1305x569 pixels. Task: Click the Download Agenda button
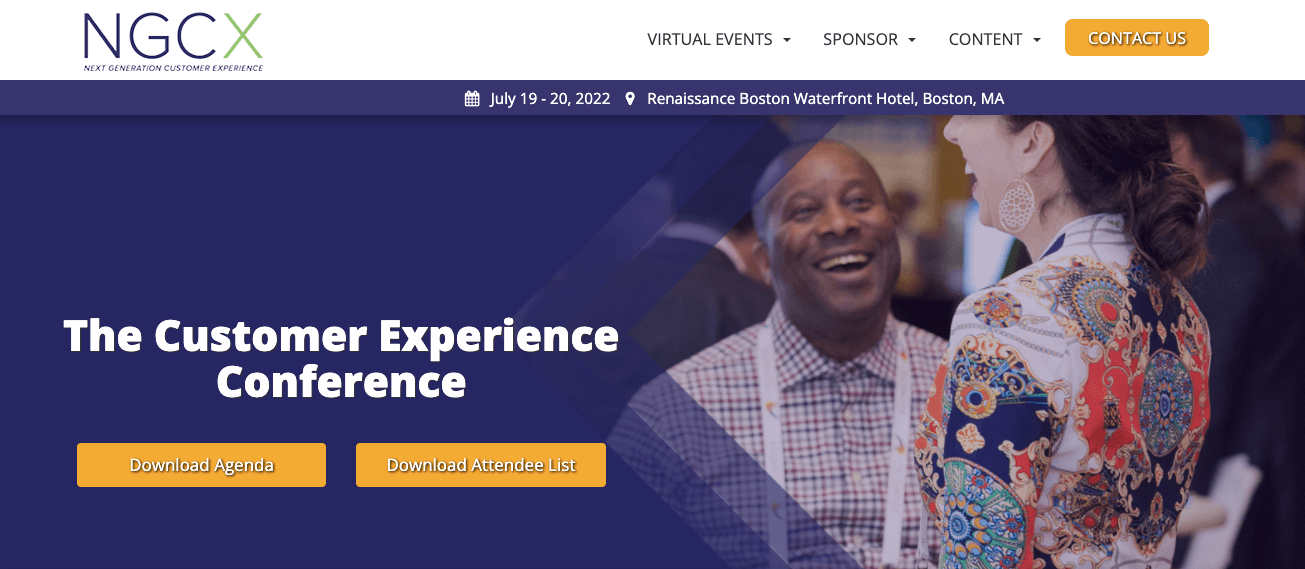click(x=201, y=465)
